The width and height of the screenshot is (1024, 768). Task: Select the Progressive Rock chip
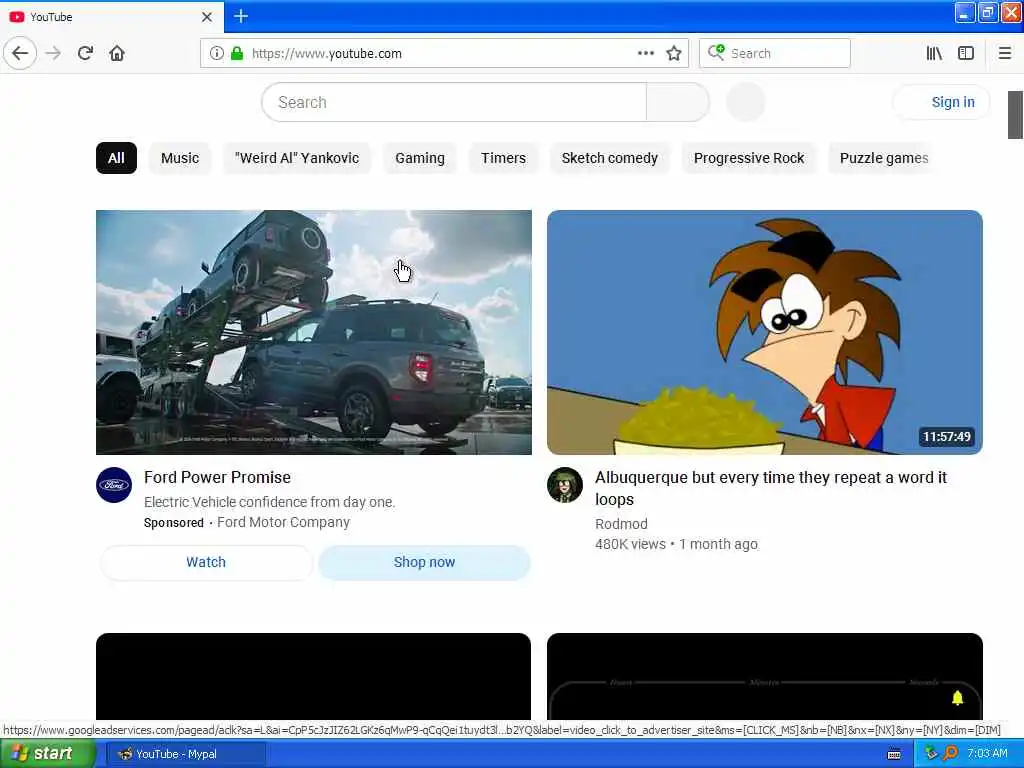[x=749, y=158]
